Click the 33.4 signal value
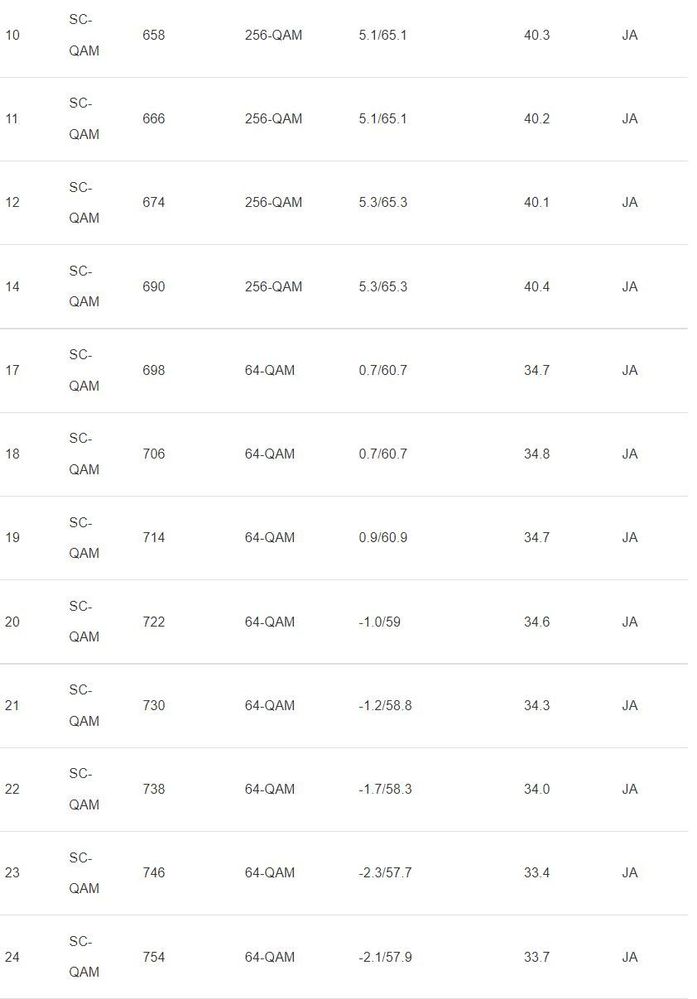697x999 pixels. [x=537, y=873]
